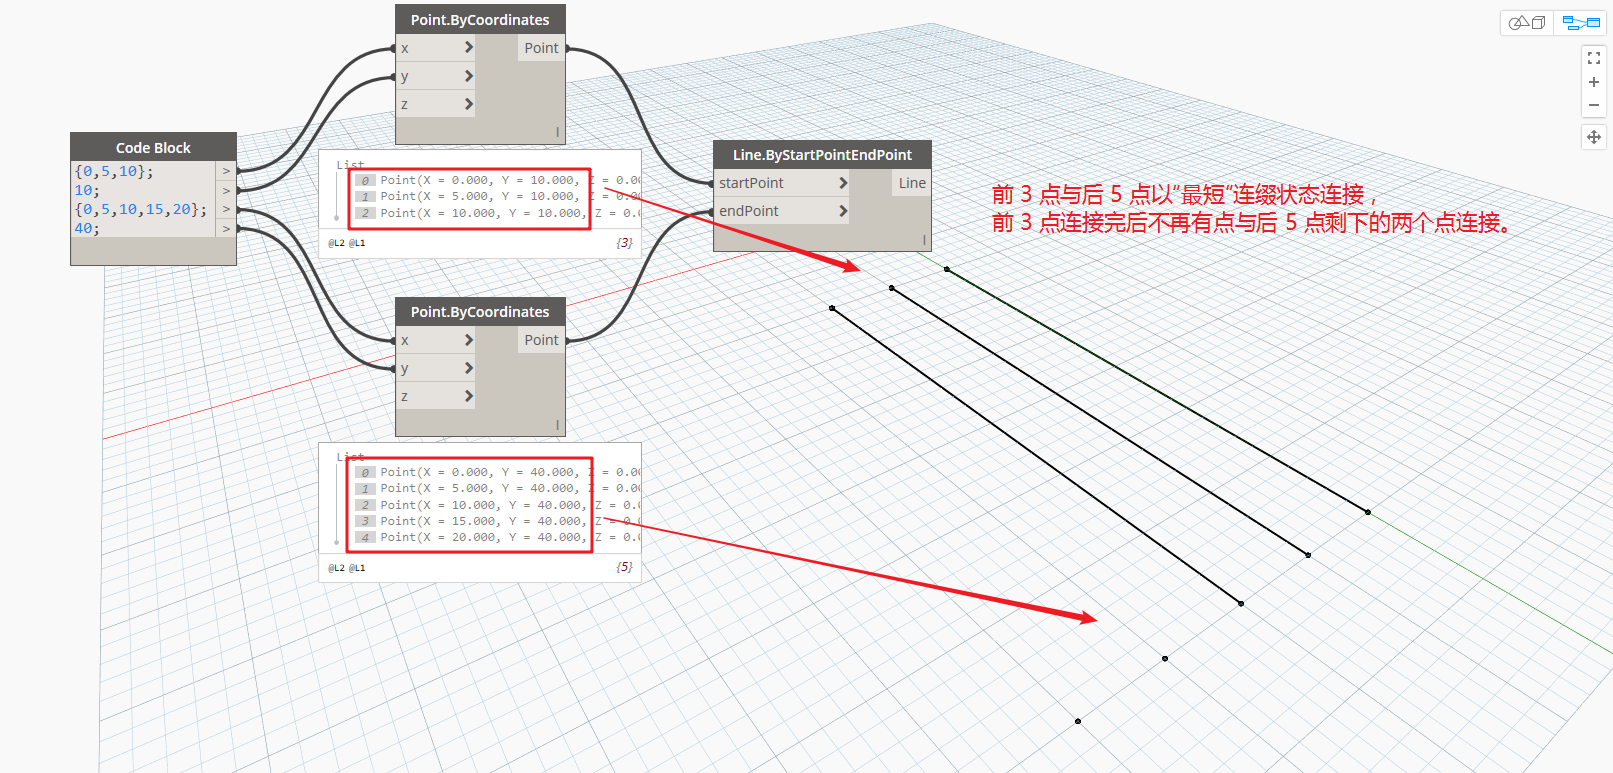The height and width of the screenshot is (773, 1613).
Task: Click the Line output port
Action: point(911,183)
